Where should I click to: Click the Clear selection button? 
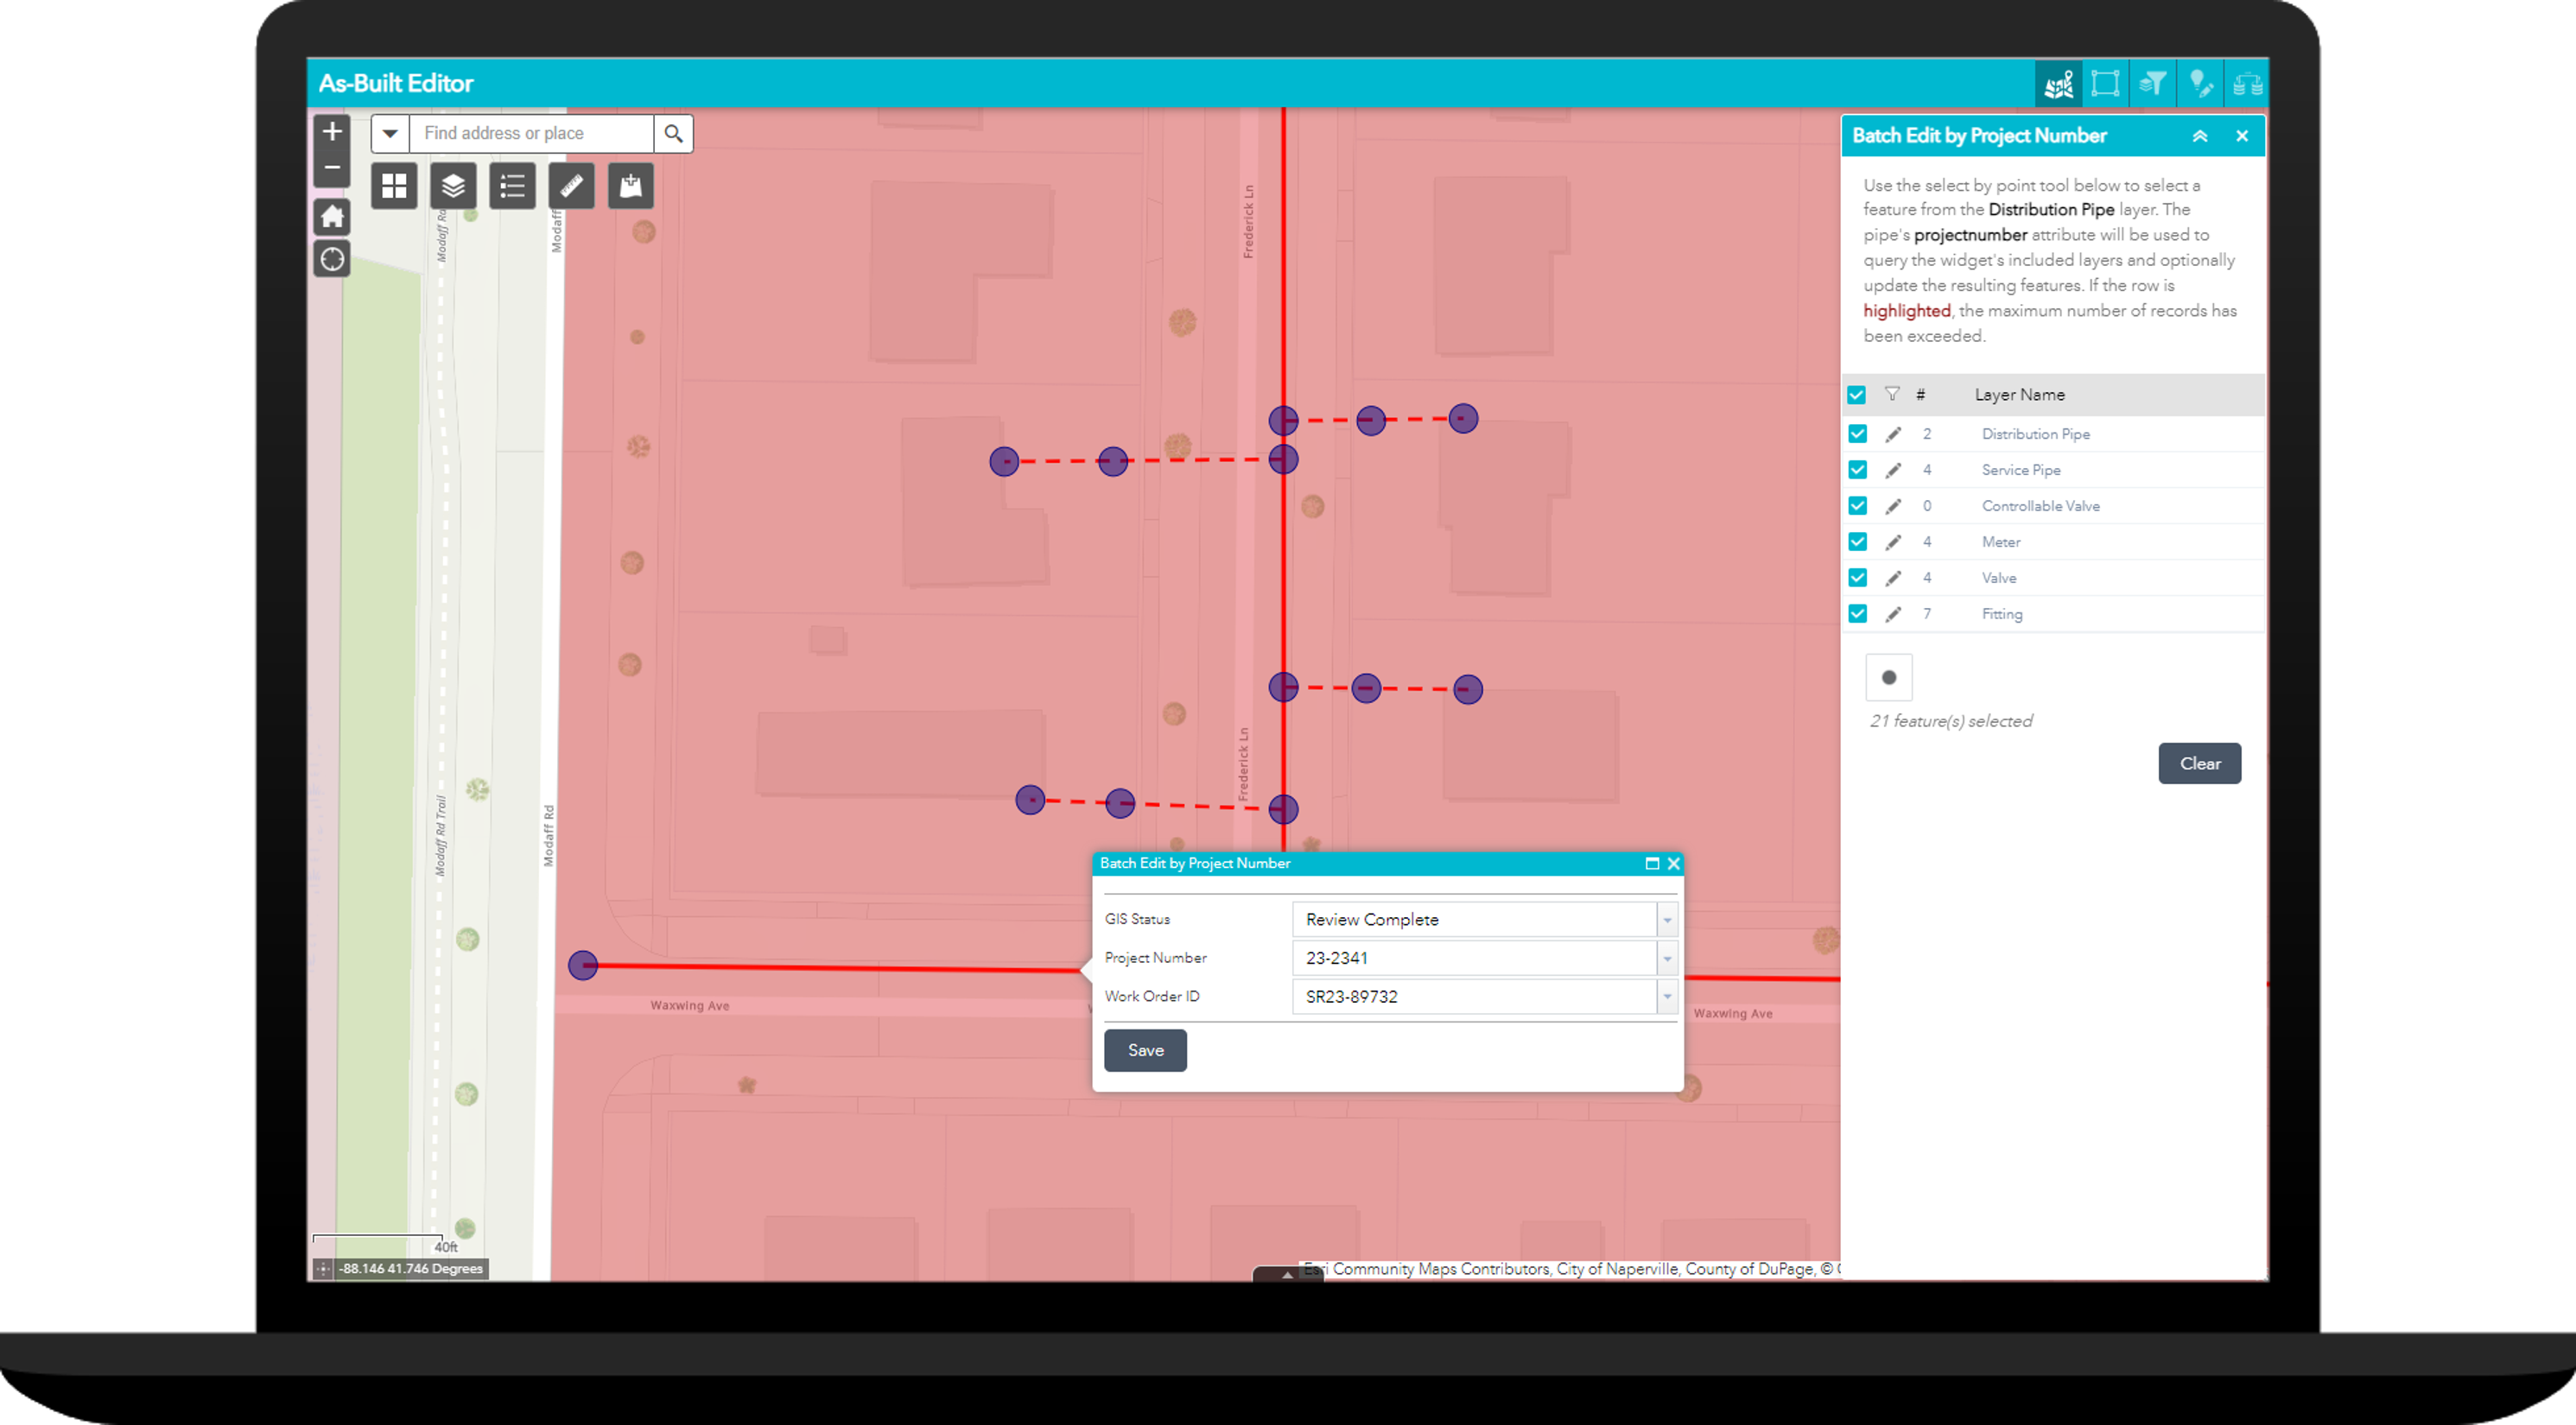[2199, 763]
